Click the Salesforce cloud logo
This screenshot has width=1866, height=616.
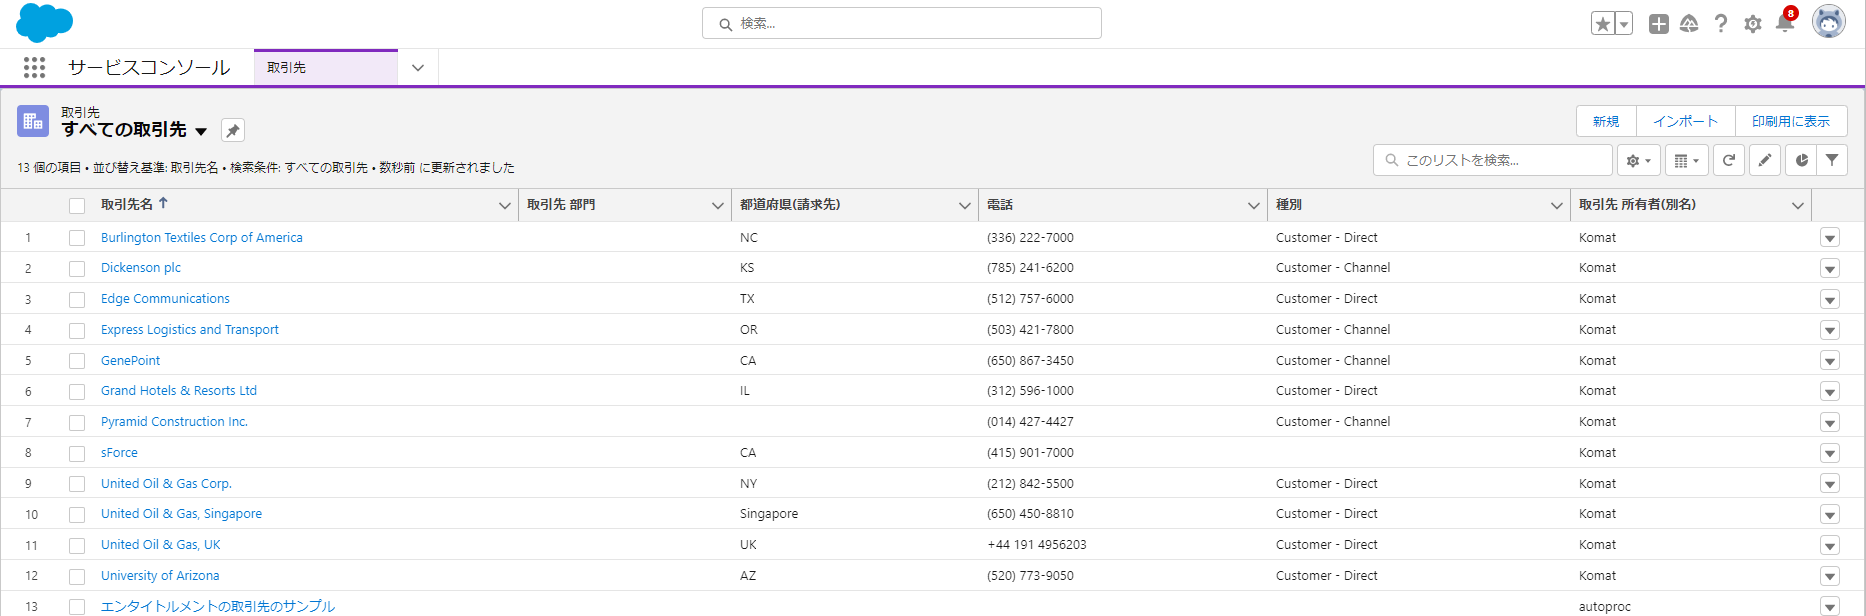click(x=44, y=23)
